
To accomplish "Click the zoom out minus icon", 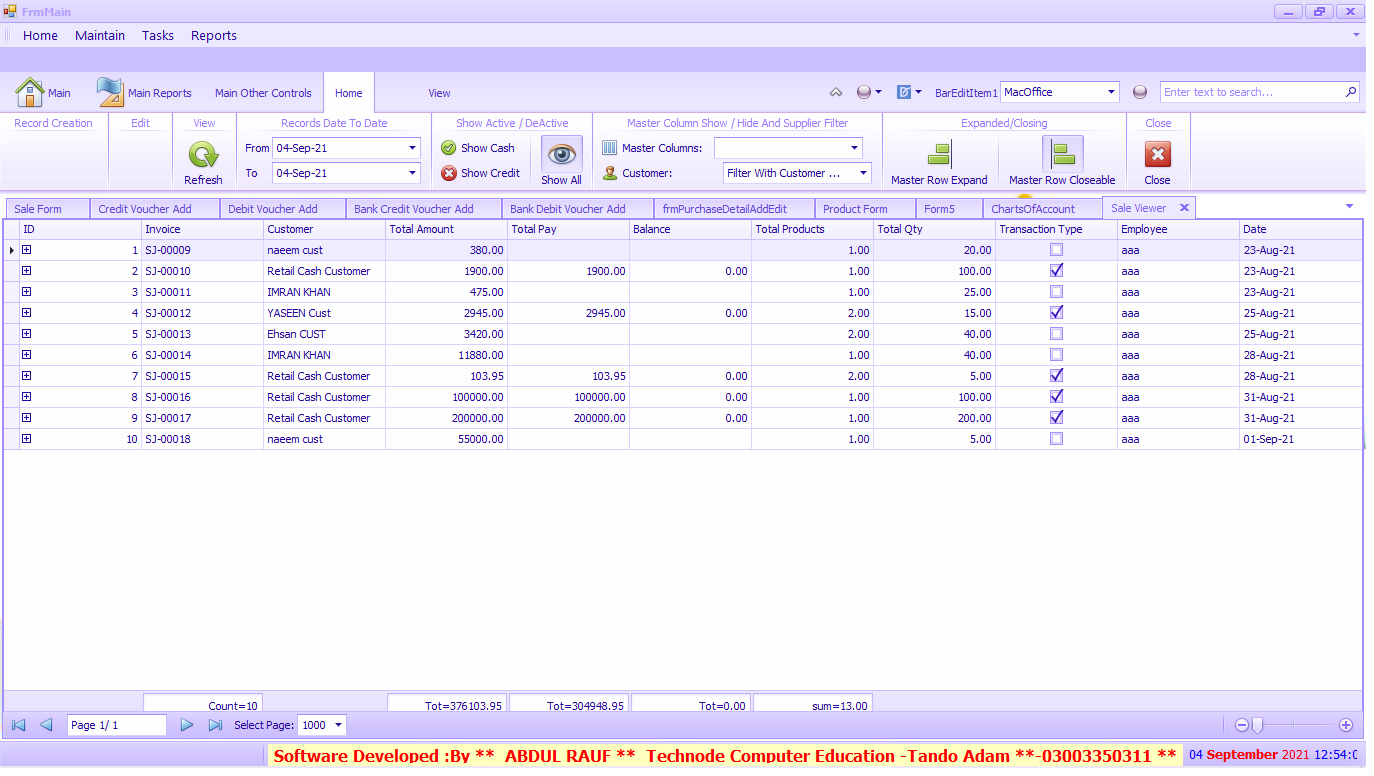I will [x=1242, y=725].
